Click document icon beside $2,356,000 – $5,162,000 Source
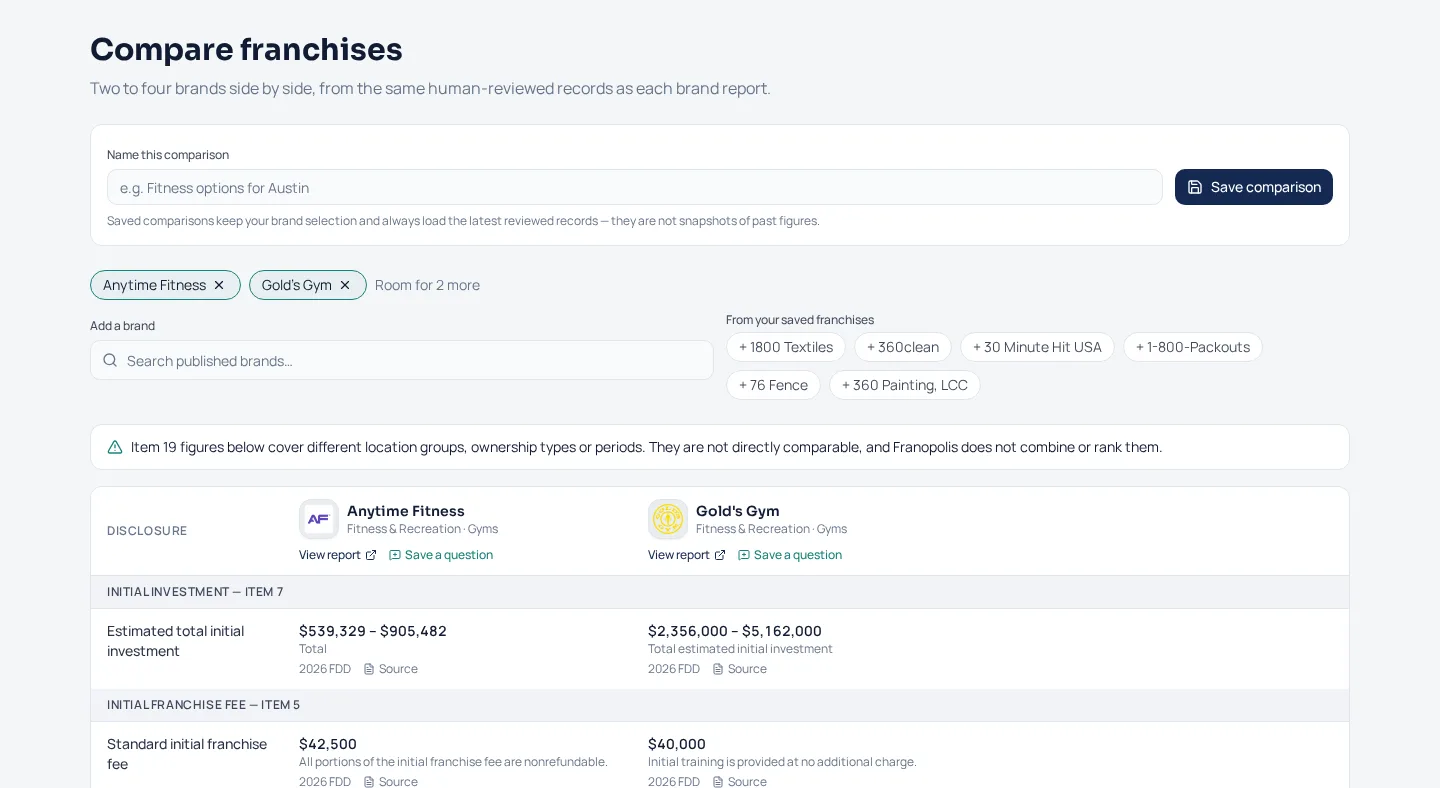The width and height of the screenshot is (1440, 788). coord(718,669)
